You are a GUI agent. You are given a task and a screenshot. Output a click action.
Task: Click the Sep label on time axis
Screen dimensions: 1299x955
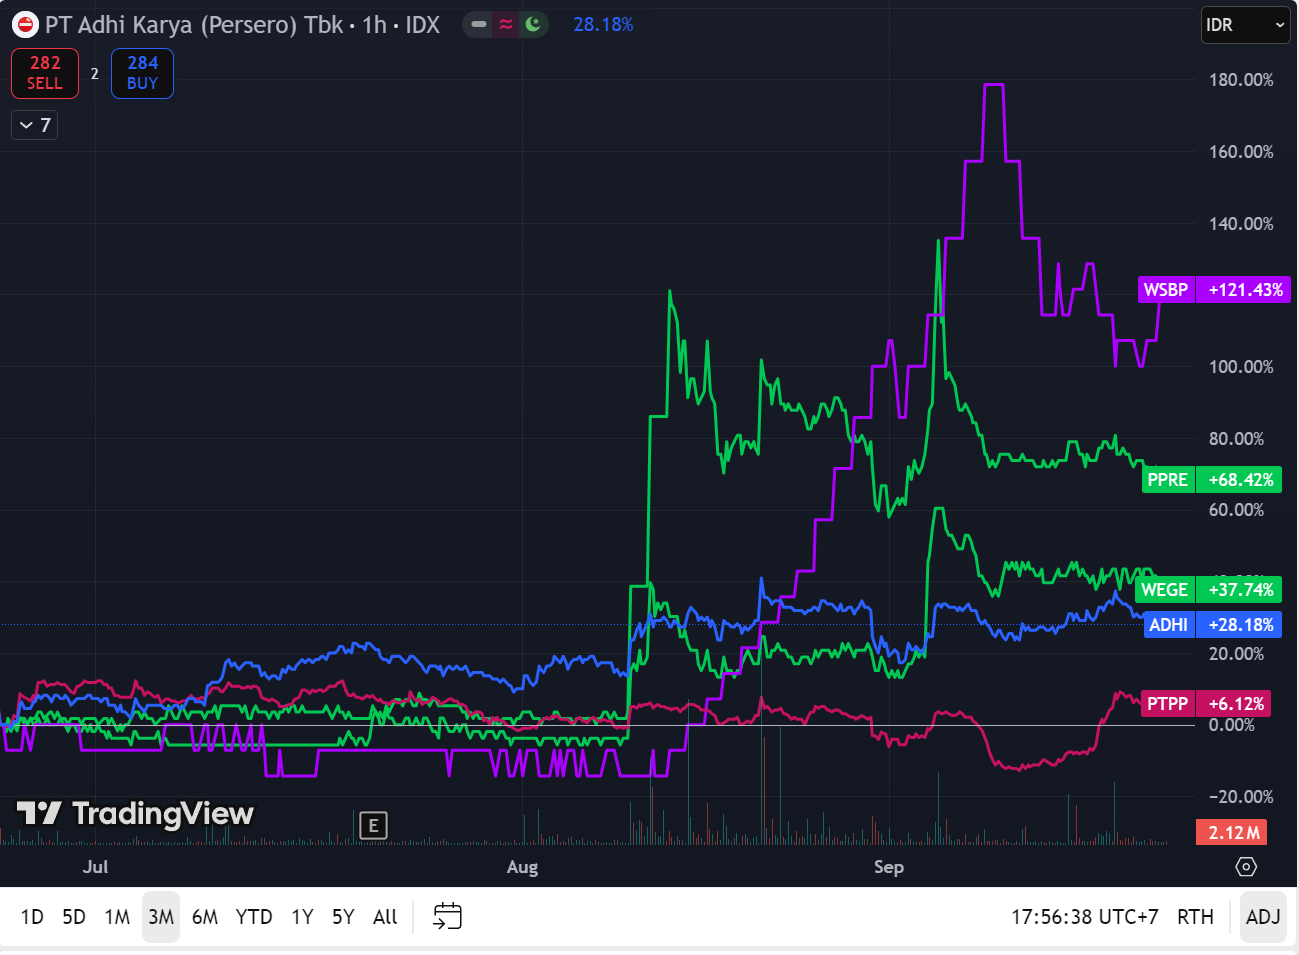coord(888,867)
